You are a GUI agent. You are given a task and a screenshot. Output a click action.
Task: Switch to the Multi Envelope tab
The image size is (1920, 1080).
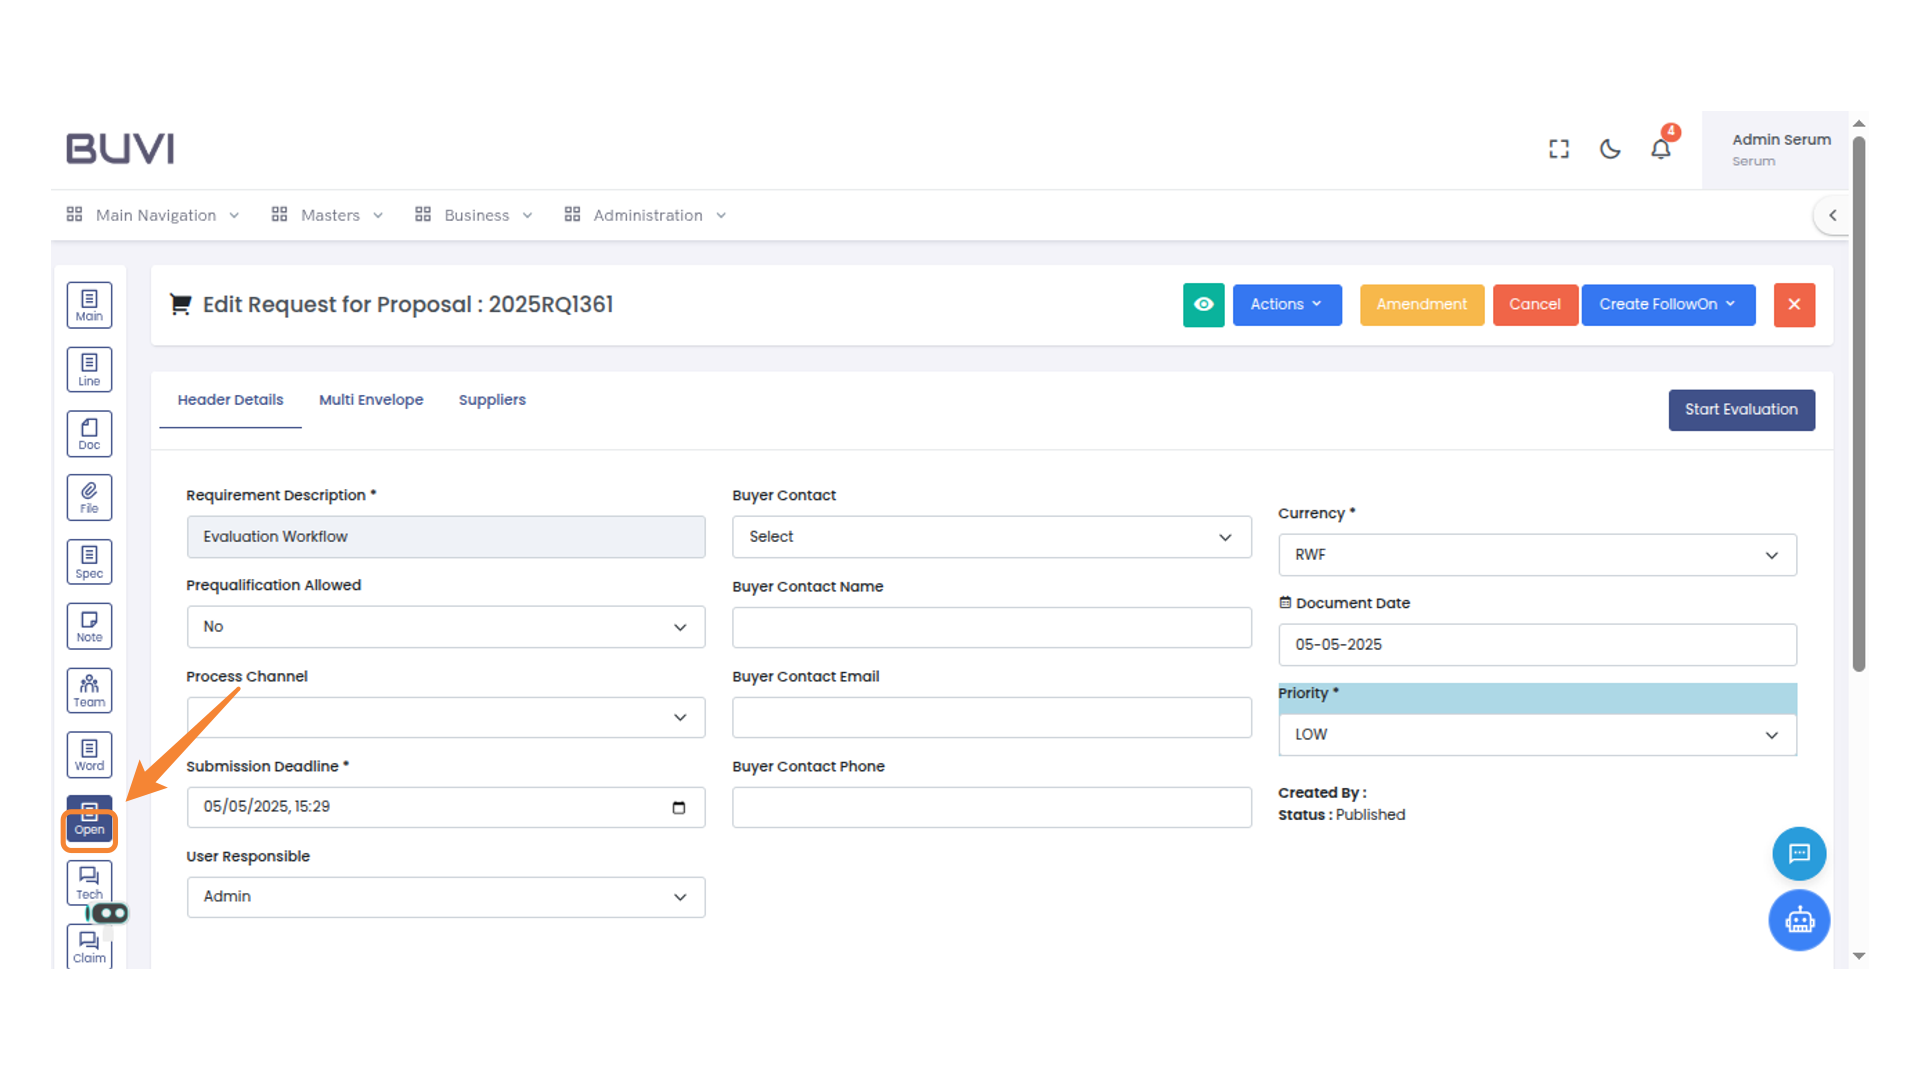[371, 400]
